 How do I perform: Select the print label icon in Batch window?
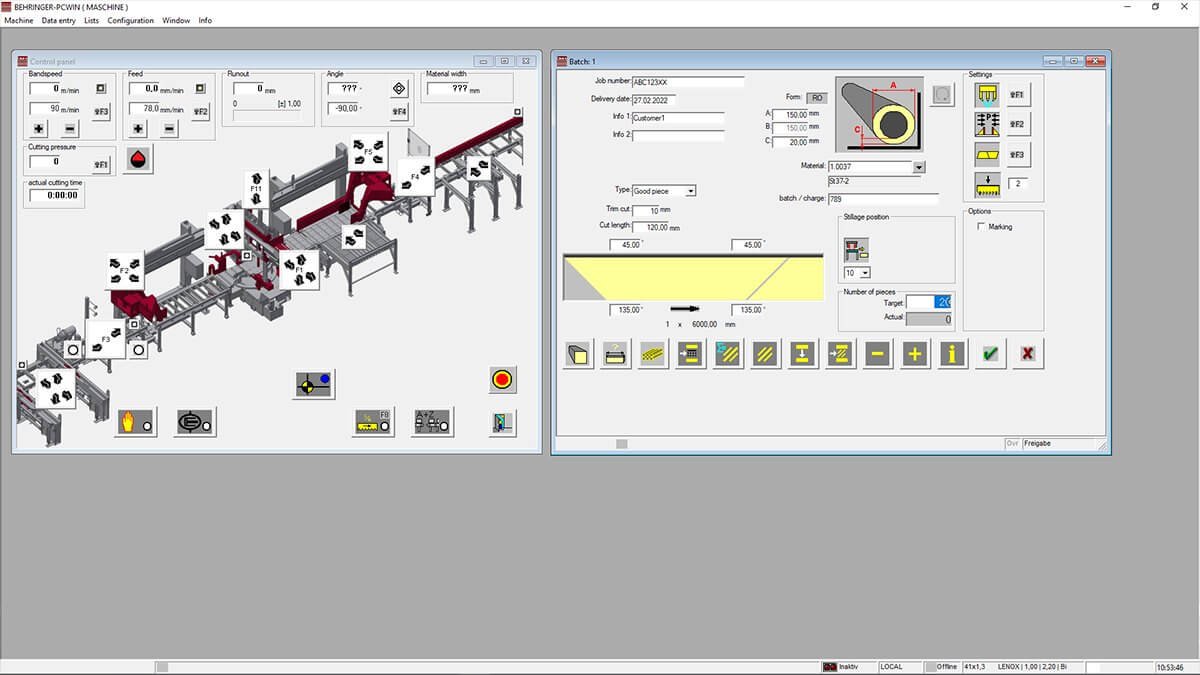[614, 353]
